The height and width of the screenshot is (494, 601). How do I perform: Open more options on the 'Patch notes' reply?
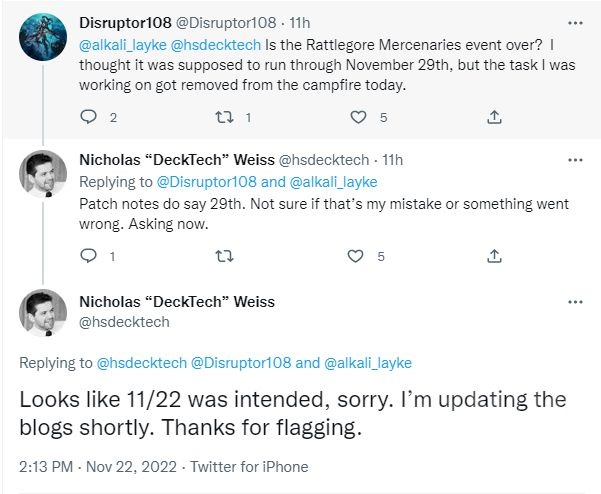point(575,160)
